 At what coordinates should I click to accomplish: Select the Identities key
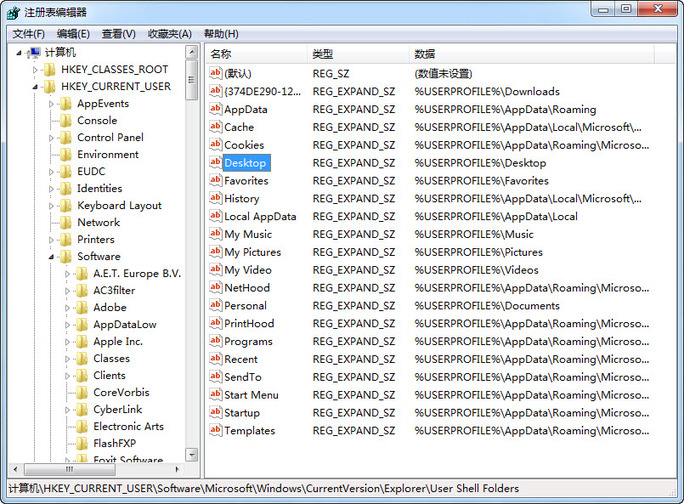[99, 189]
